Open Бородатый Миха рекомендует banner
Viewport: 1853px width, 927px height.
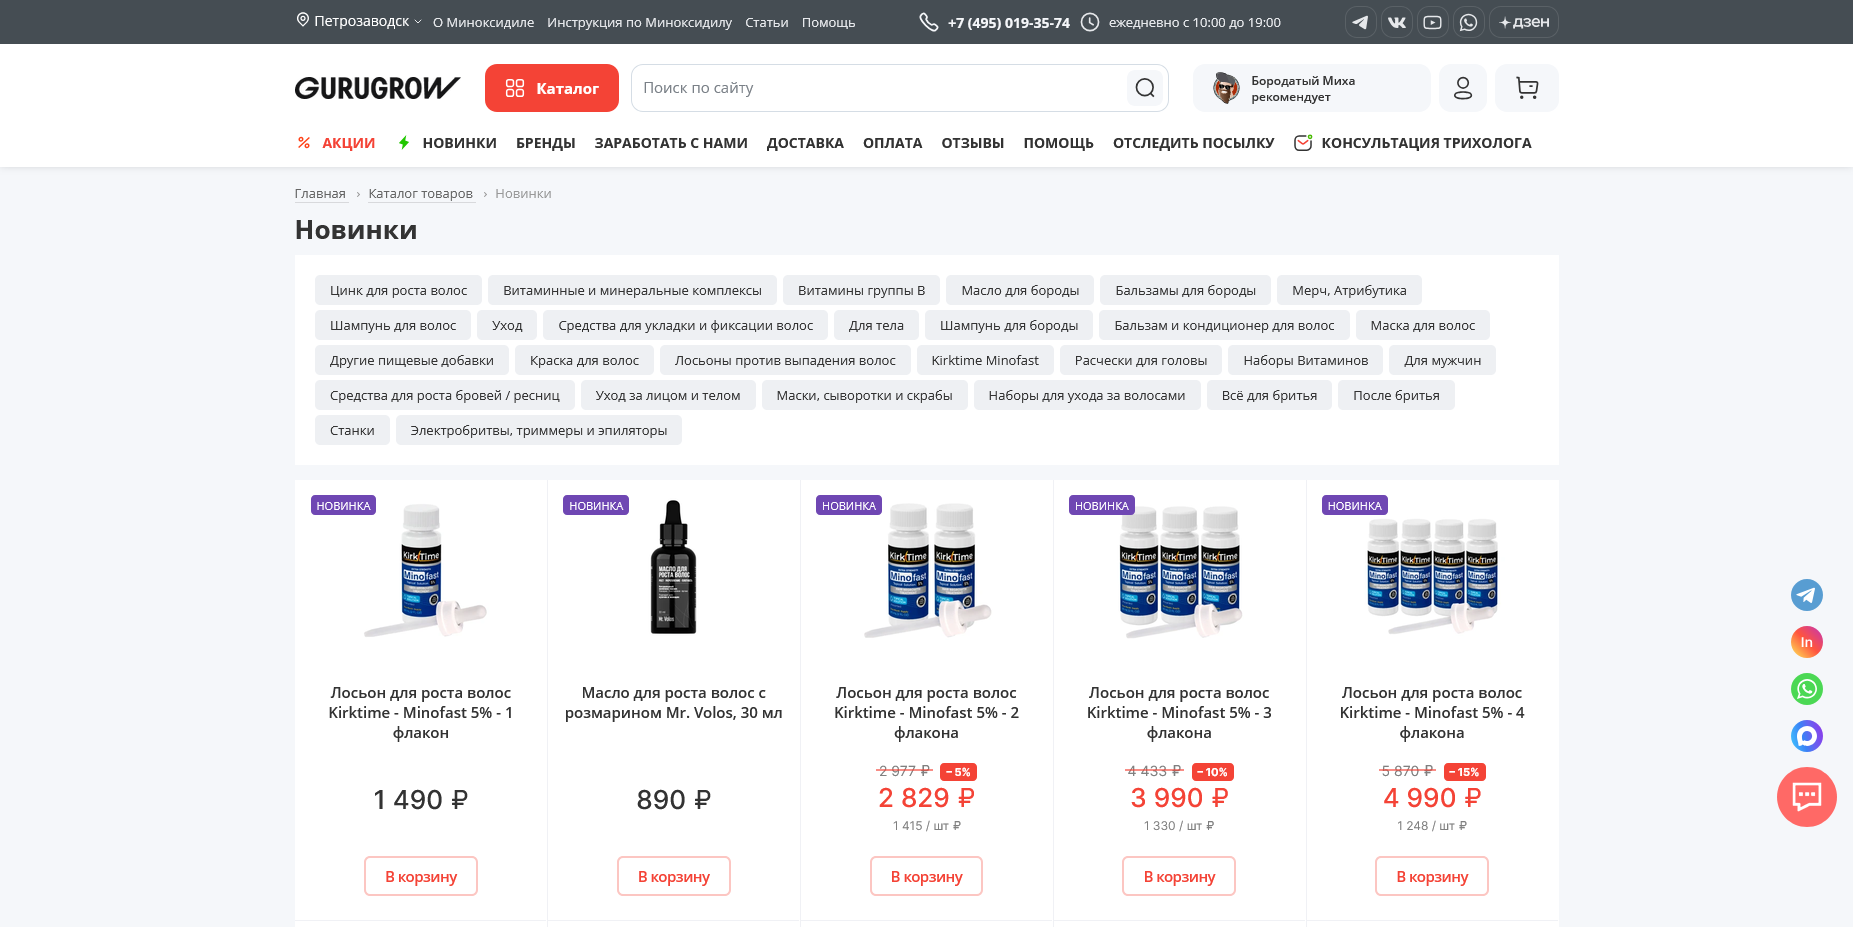pos(1311,88)
